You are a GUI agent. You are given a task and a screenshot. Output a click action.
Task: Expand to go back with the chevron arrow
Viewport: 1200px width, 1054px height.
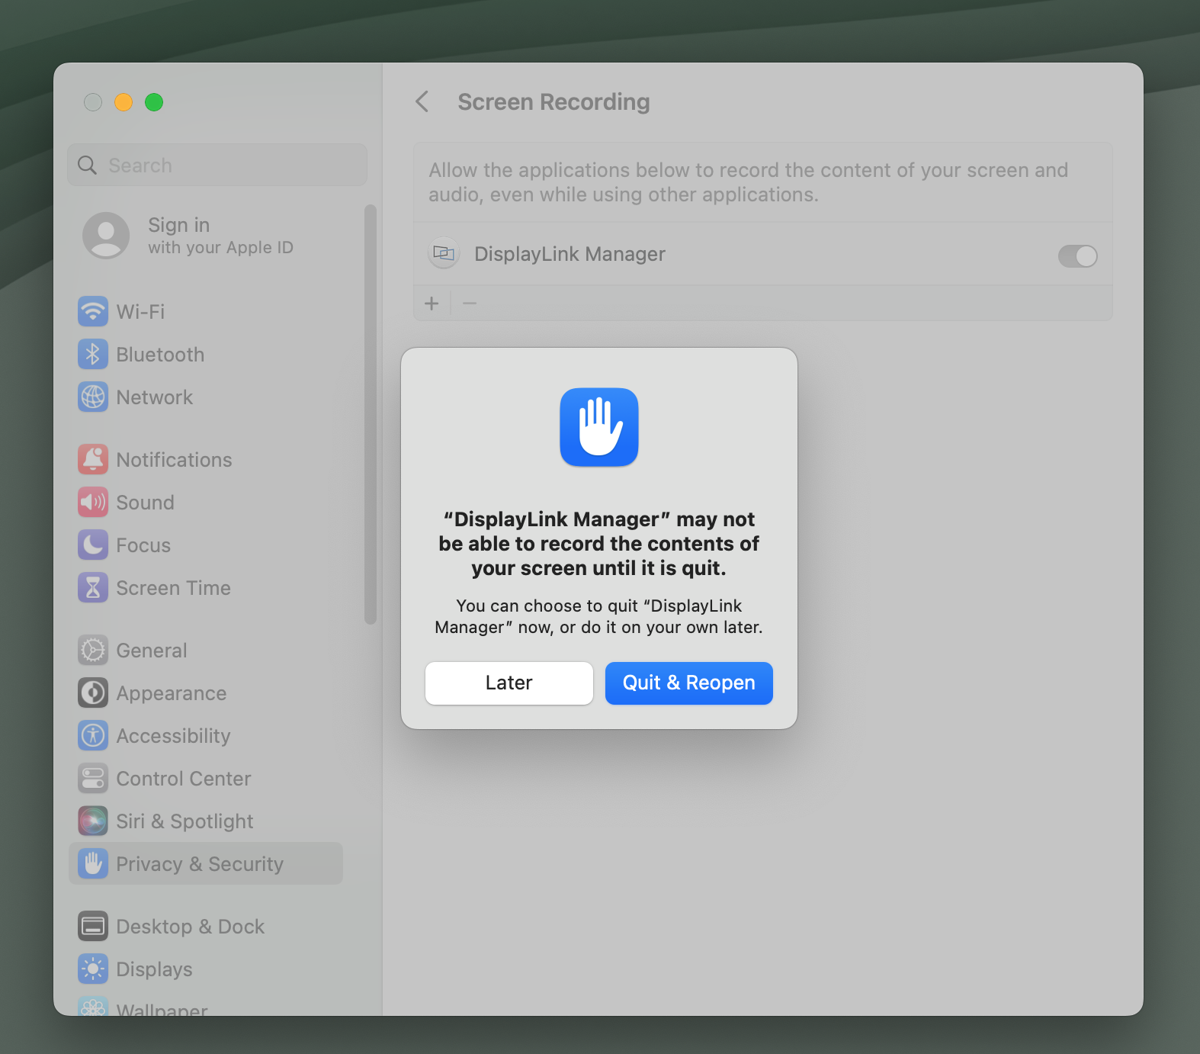pos(421,101)
